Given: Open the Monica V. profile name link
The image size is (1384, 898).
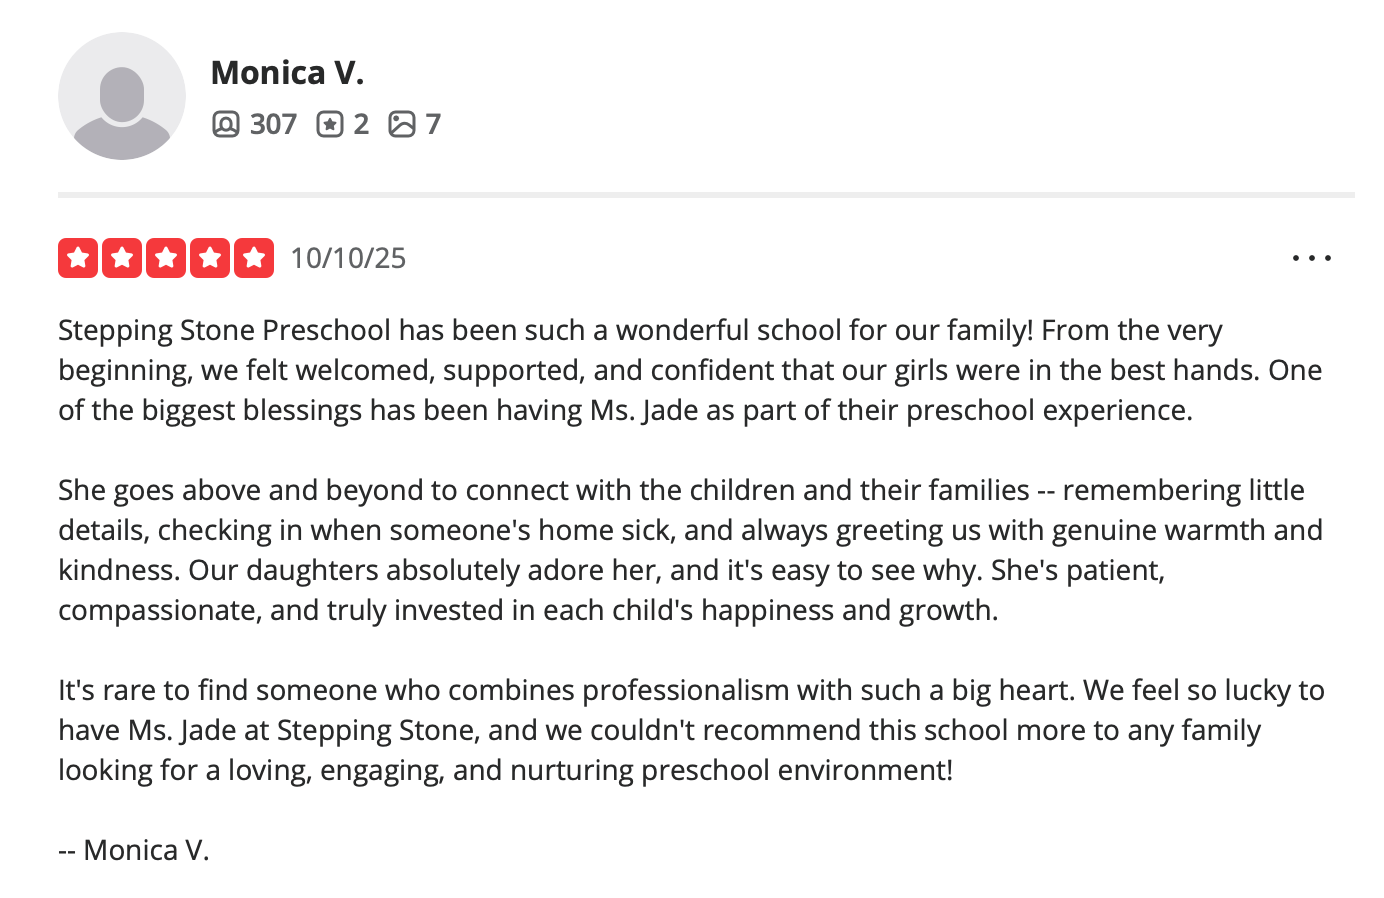Looking at the screenshot, I should click(287, 72).
